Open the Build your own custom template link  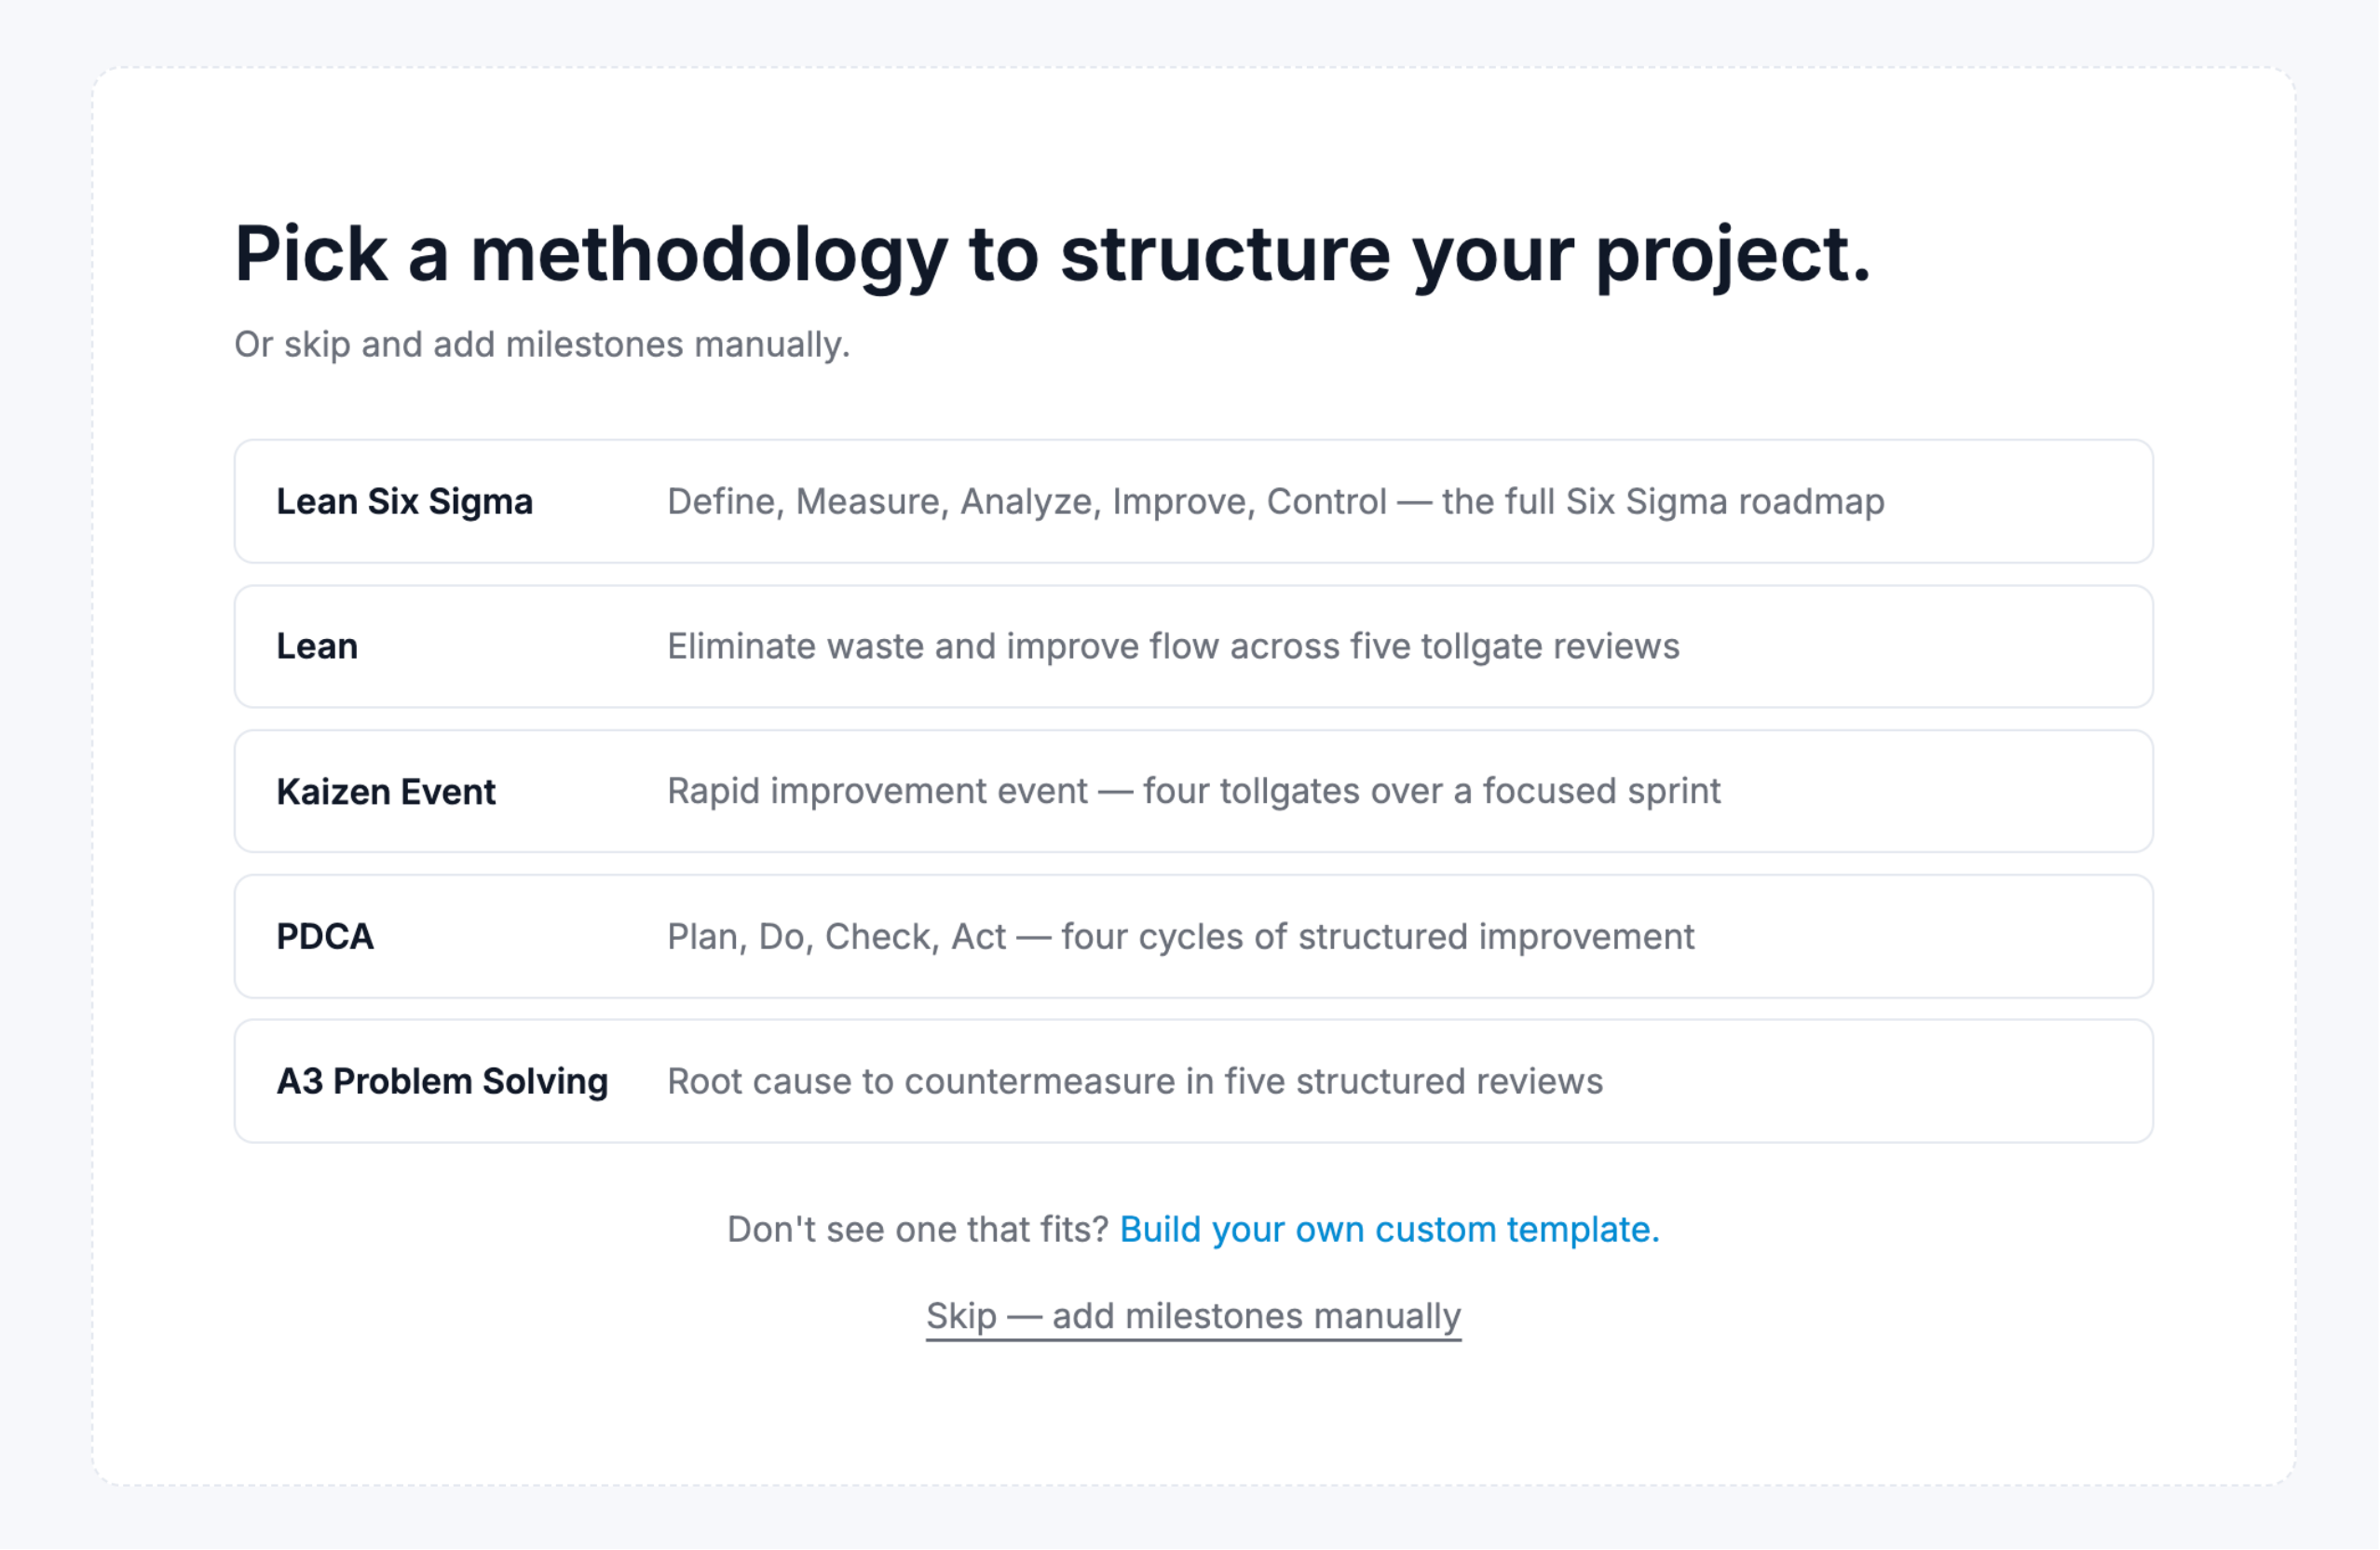pyautogui.click(x=1389, y=1229)
